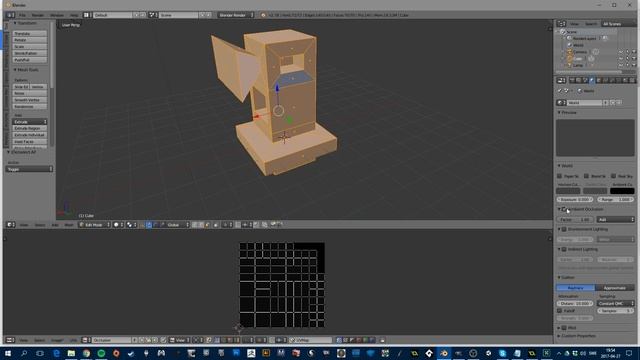Switch to World properties tab icon
Viewport: 640px width, 360px height.
coord(592,80)
